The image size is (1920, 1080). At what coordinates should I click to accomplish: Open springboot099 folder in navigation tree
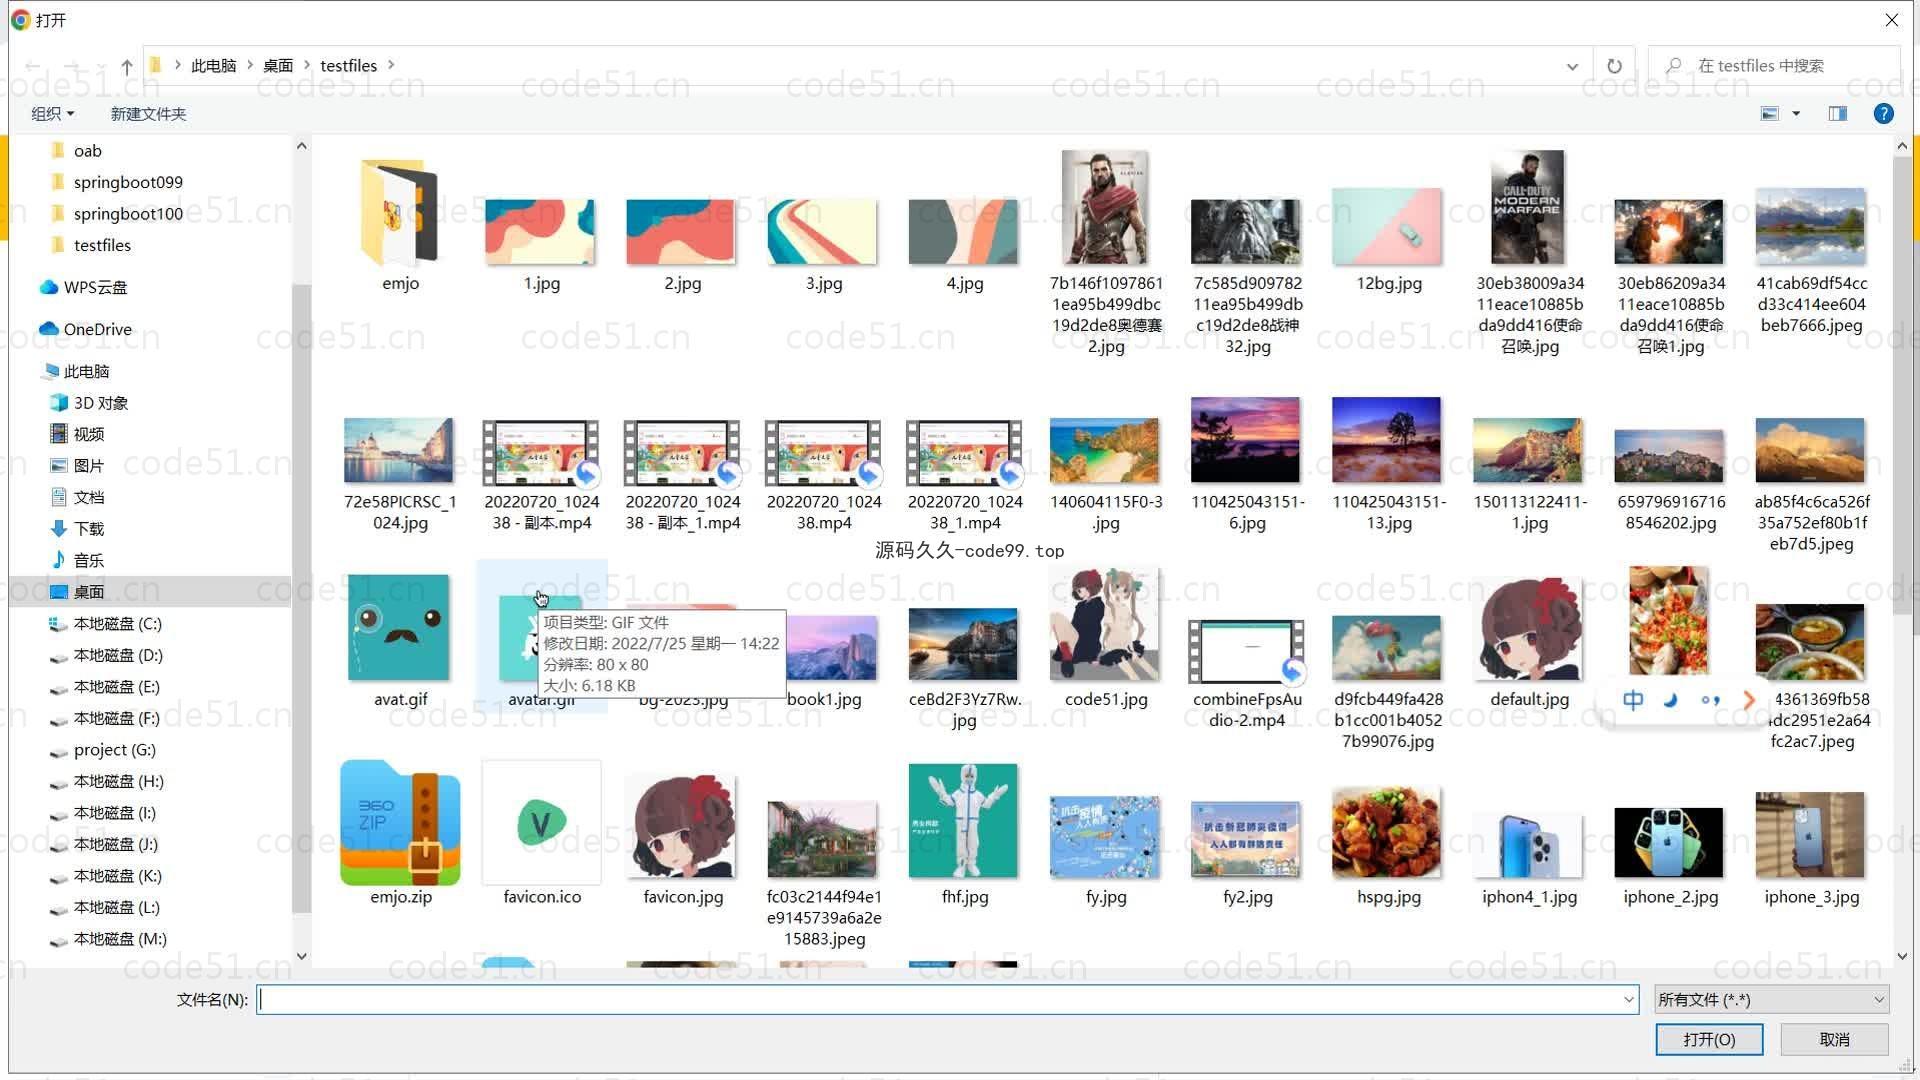(x=128, y=182)
